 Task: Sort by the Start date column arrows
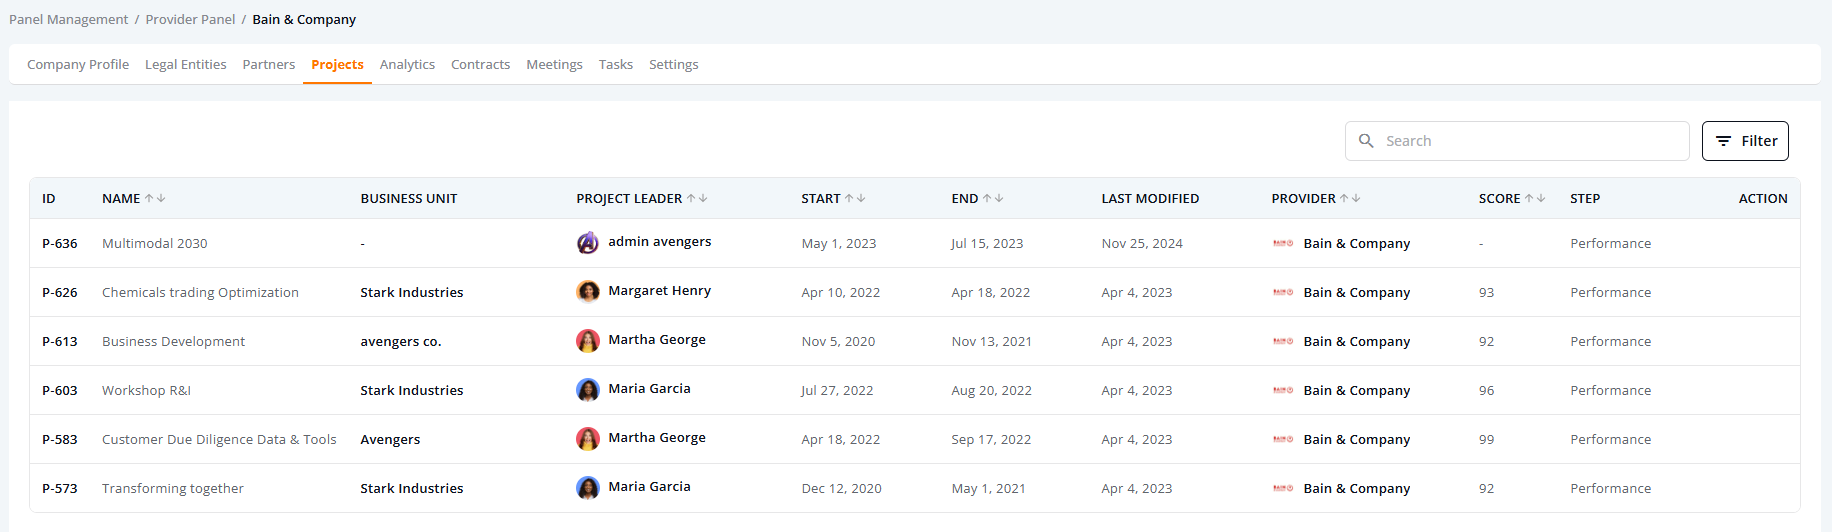pos(855,199)
